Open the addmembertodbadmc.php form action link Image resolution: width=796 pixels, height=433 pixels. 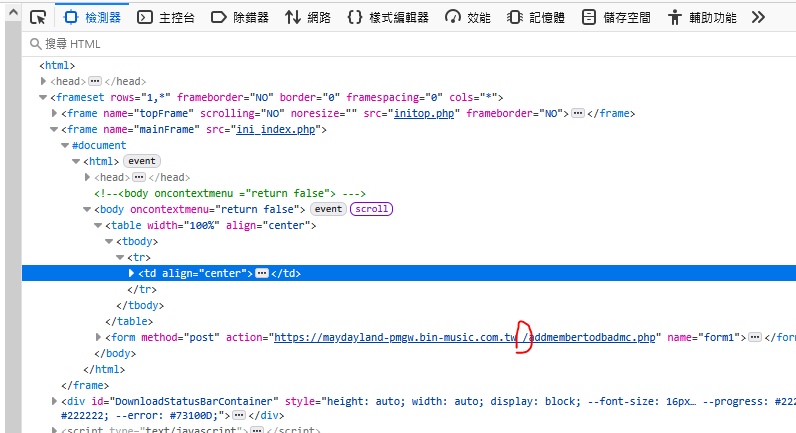click(465, 337)
